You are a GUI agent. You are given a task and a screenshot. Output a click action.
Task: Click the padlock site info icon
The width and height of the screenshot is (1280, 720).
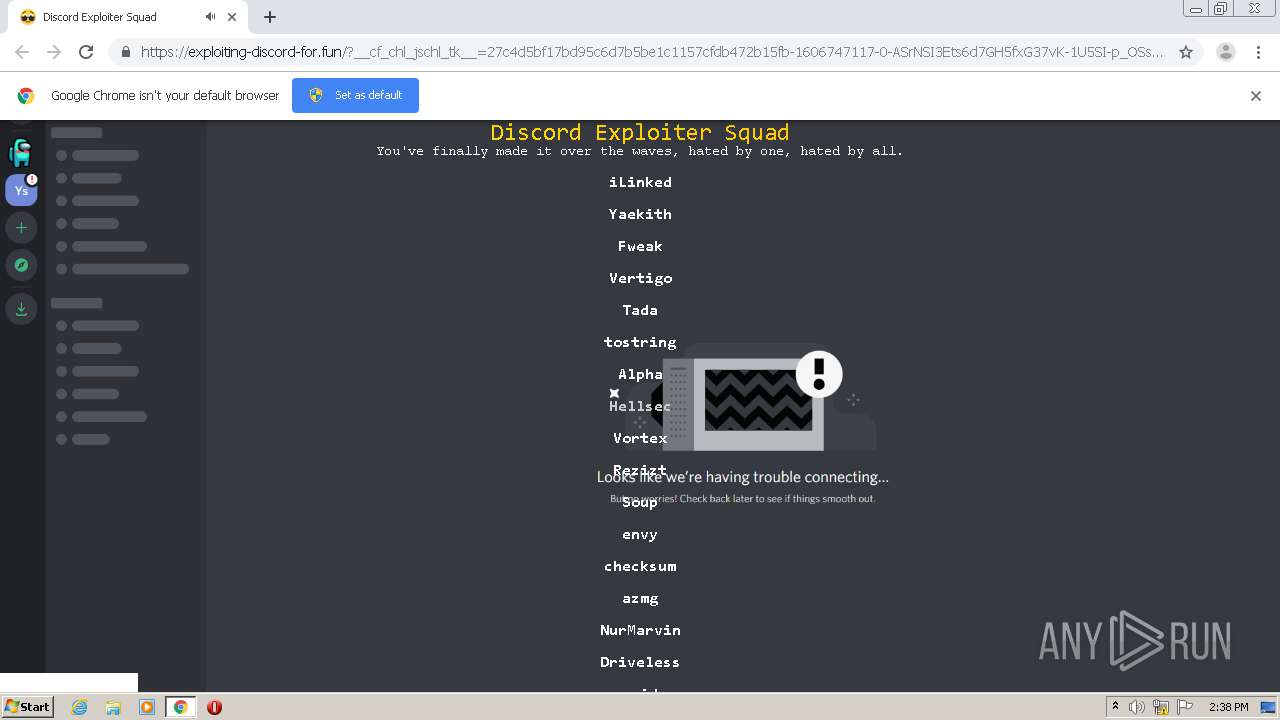coord(125,52)
